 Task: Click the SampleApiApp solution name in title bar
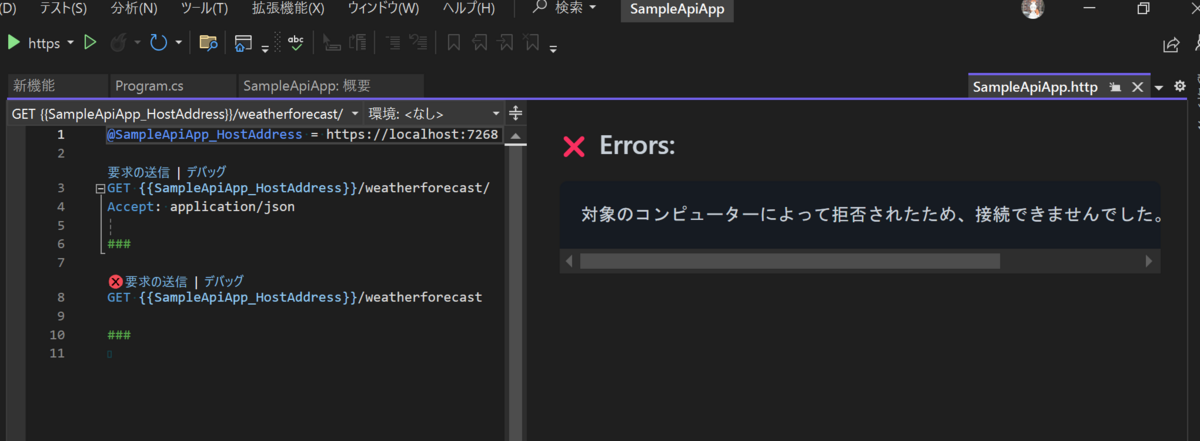[x=677, y=10]
